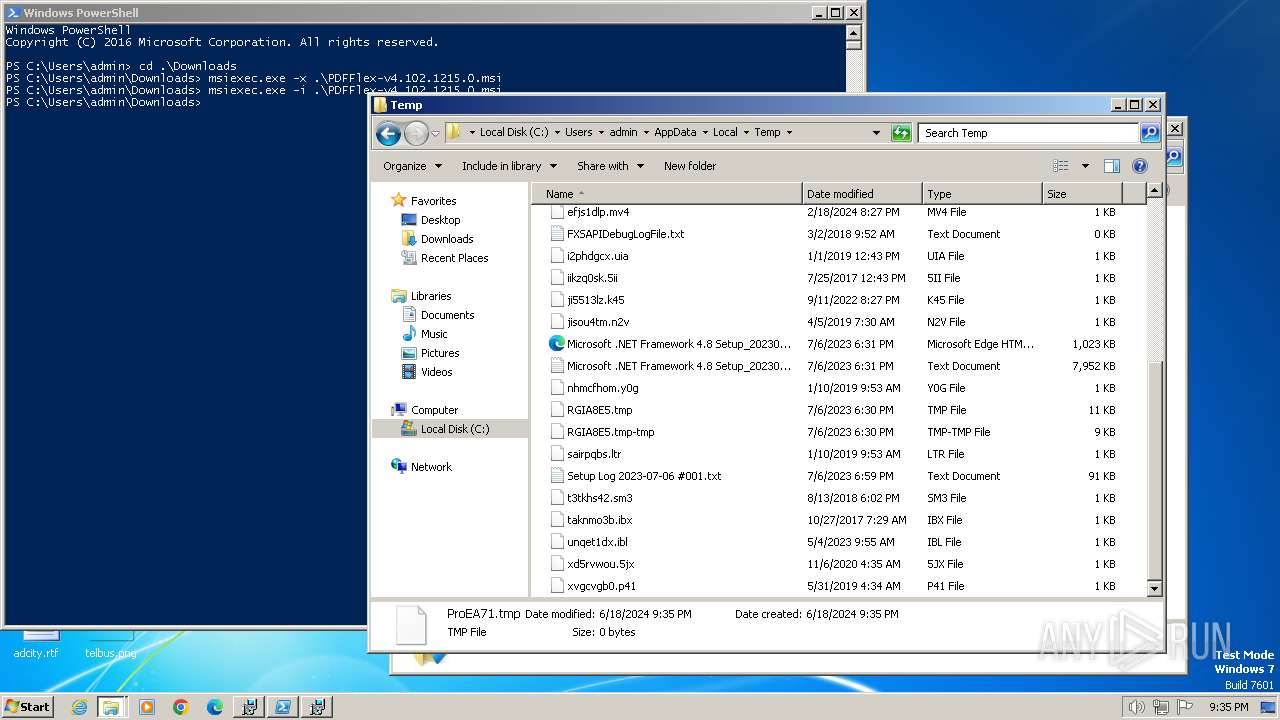Sort files by Date modified column

[862, 194]
